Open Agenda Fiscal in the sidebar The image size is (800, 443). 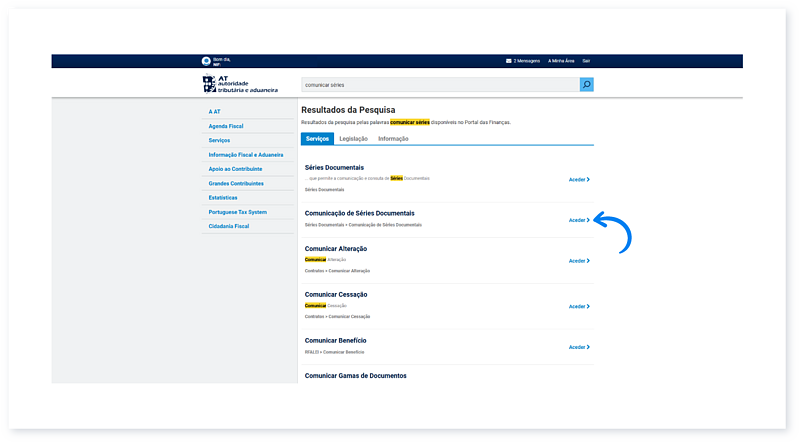click(226, 126)
